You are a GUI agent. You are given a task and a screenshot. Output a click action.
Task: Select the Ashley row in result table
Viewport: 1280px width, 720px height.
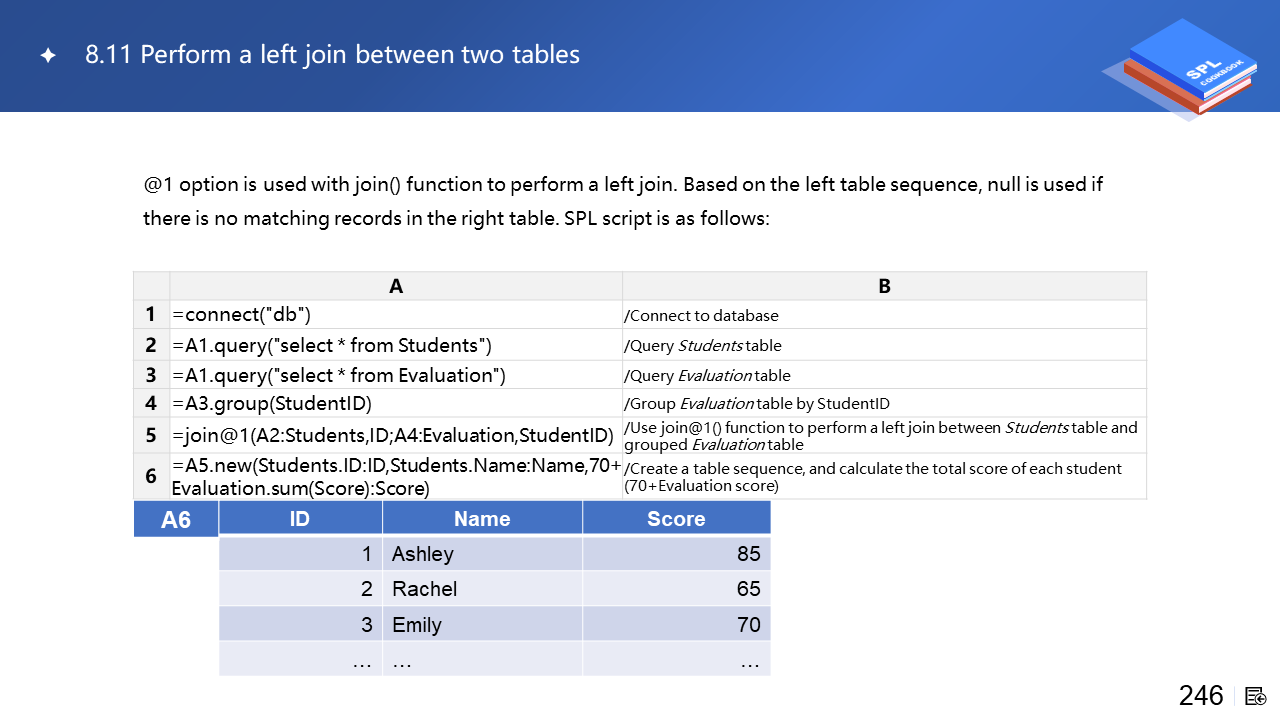pyautogui.click(x=494, y=554)
